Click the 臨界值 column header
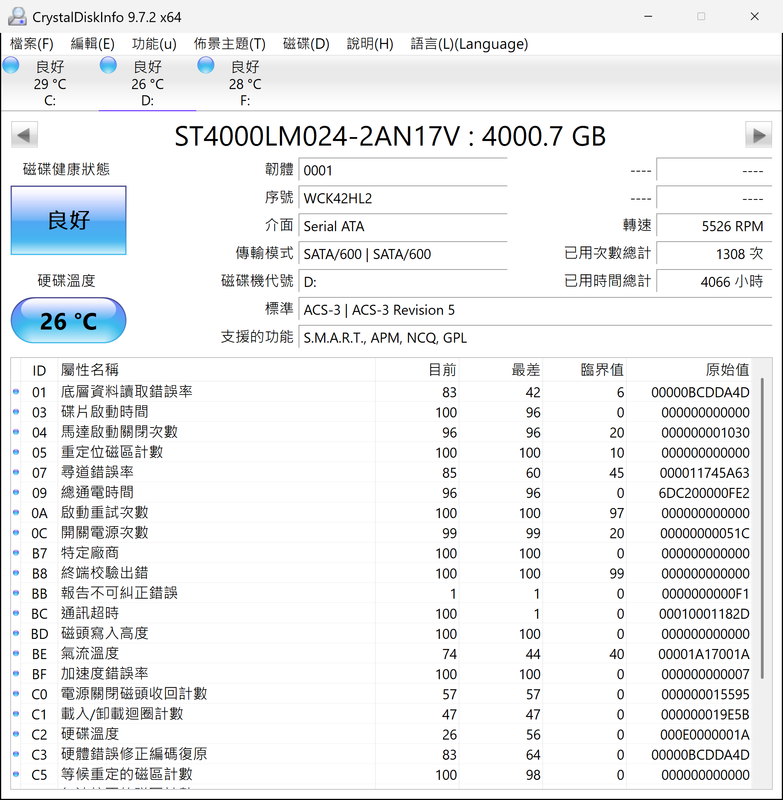The image size is (783, 800). (585, 370)
